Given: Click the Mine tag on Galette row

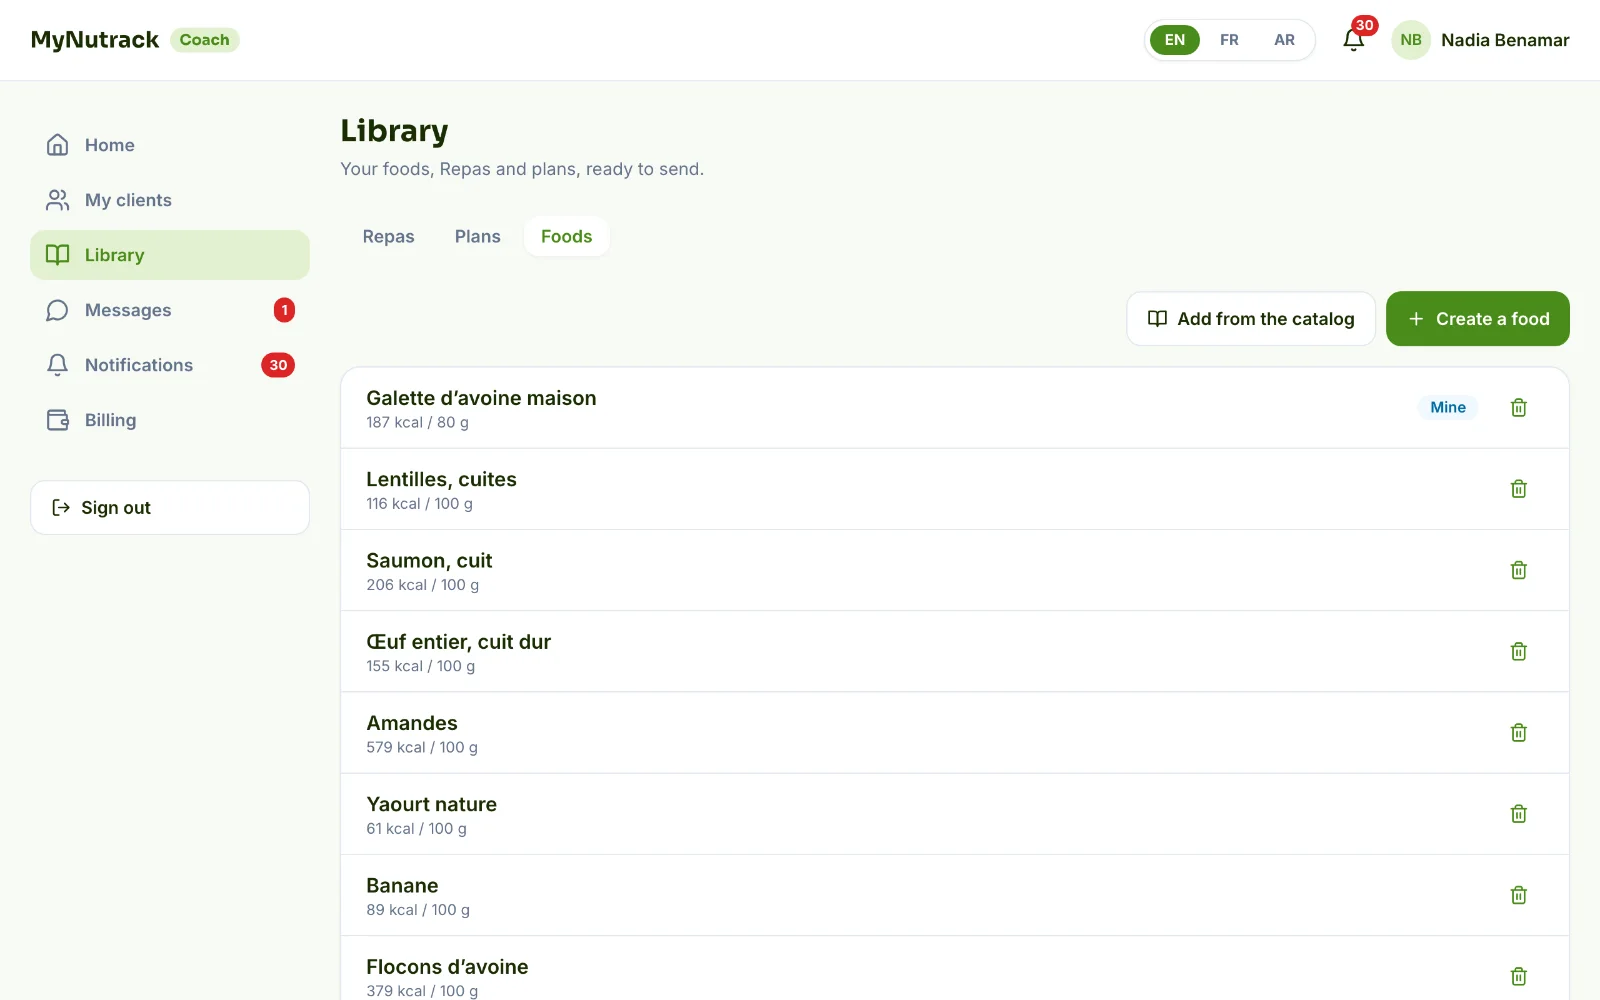Looking at the screenshot, I should tap(1448, 407).
